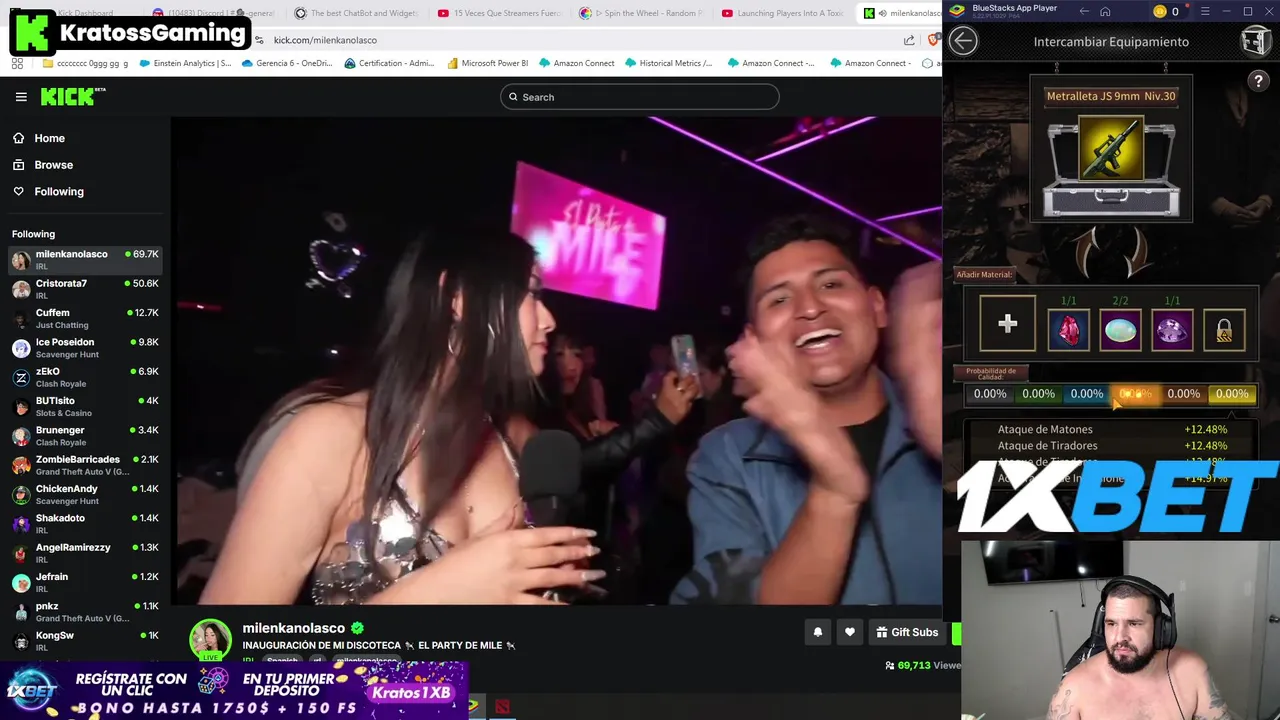Switch to Launching Players YouTube tab
Screen dimensions: 1280x720
pyautogui.click(x=785, y=13)
